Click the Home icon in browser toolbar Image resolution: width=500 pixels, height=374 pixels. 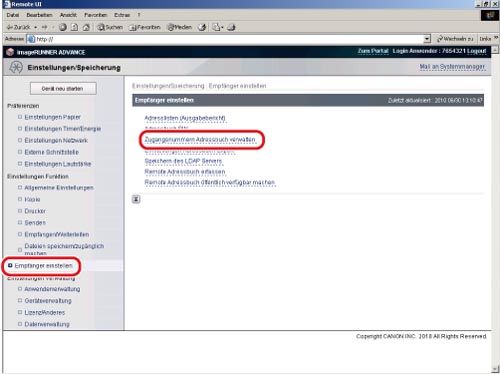coord(86,27)
